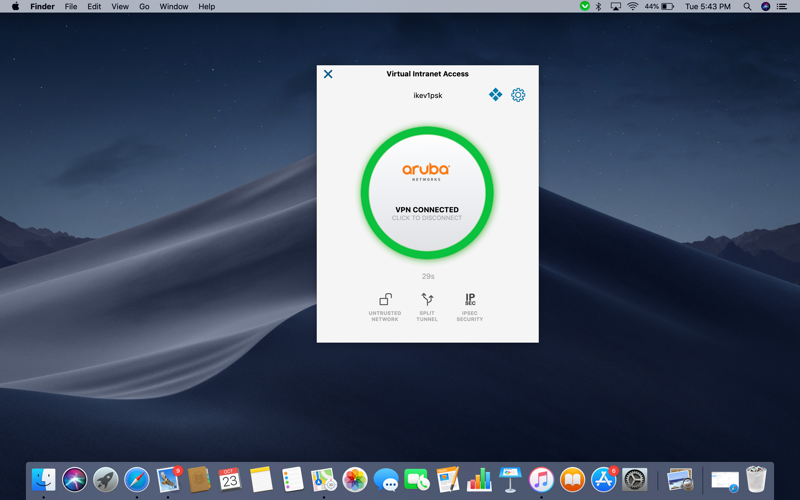800x500 pixels.
Task: Open Keynote podium icon in Dock
Action: (x=510, y=480)
